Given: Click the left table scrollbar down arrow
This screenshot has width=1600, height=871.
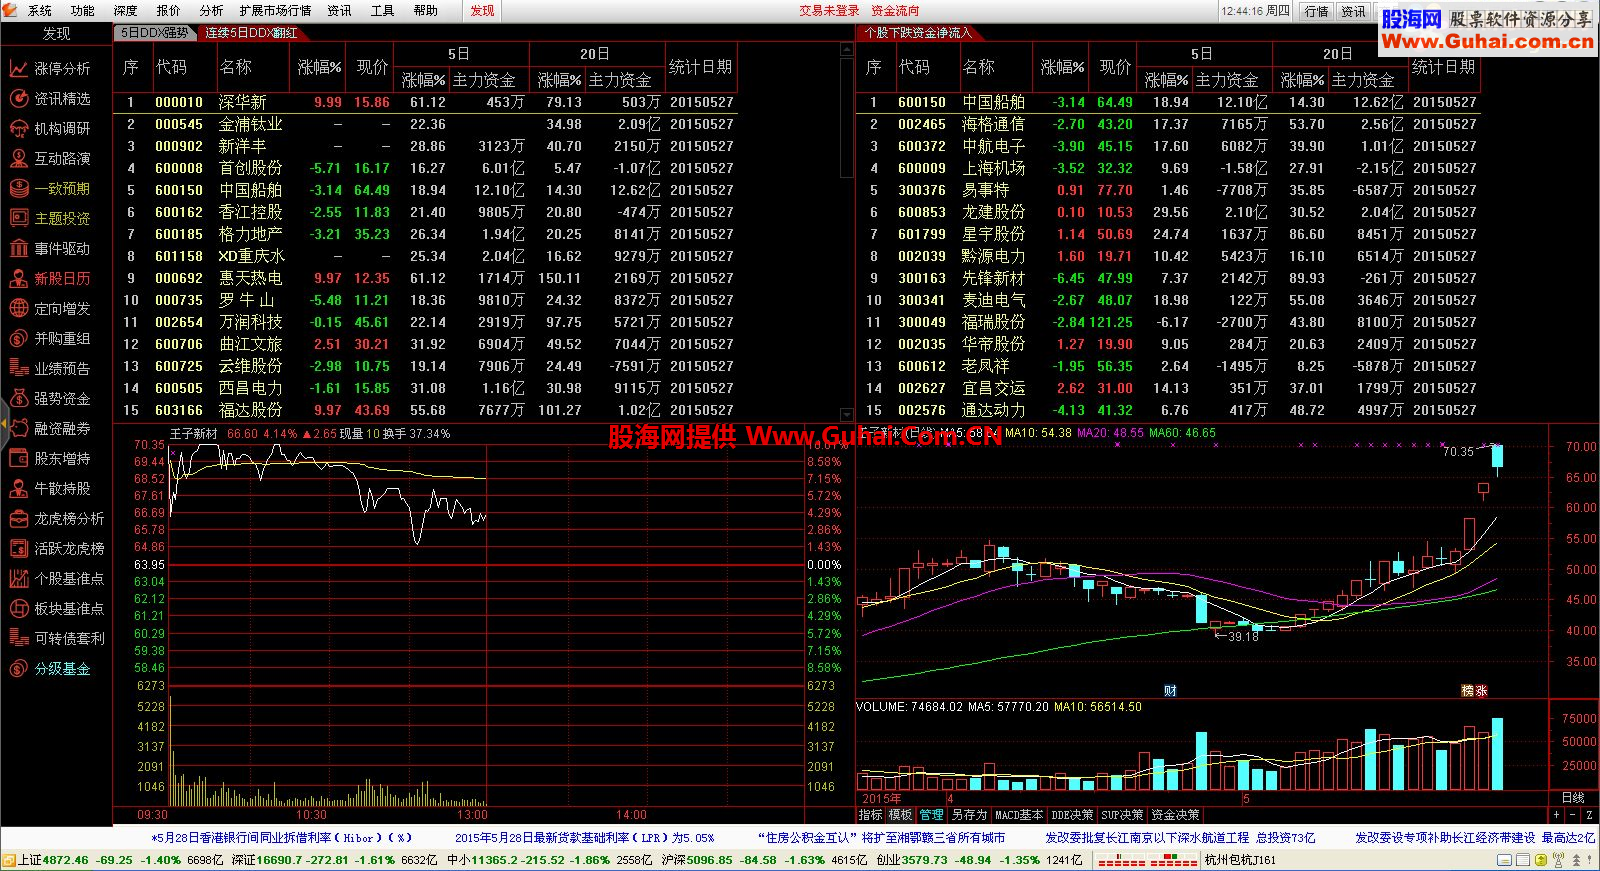Looking at the screenshot, I should pyautogui.click(x=848, y=415).
